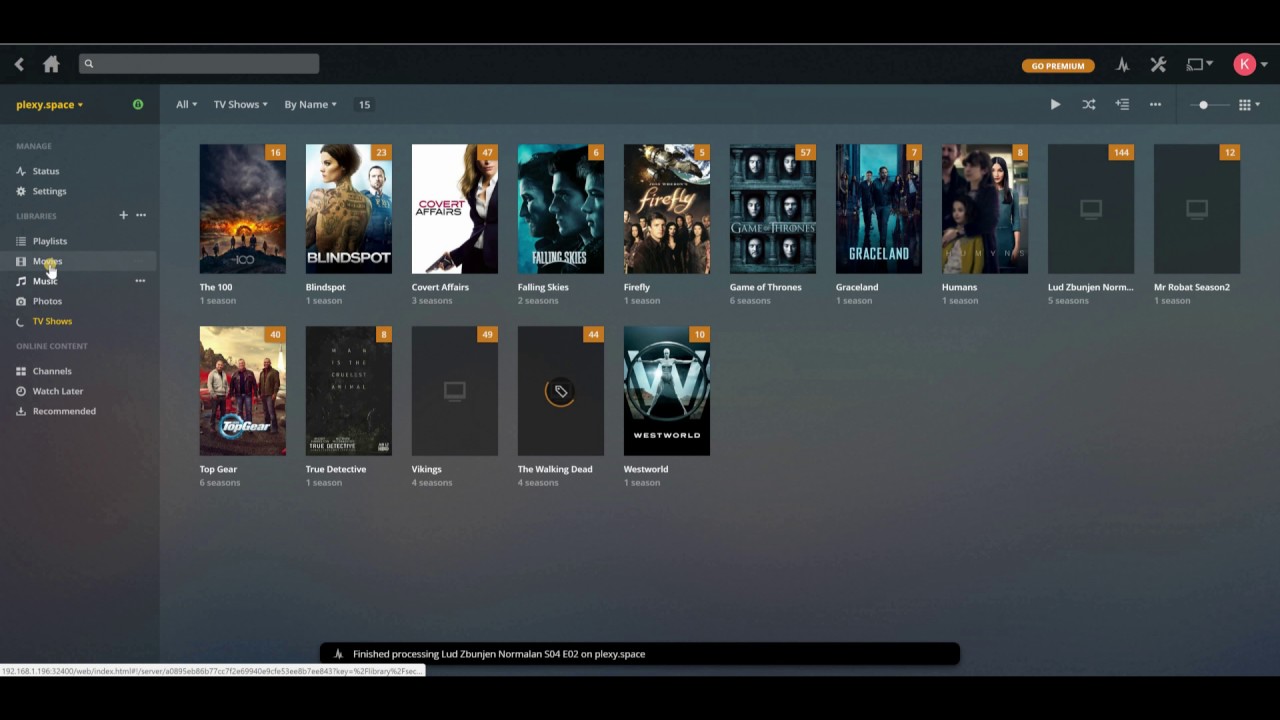The width and height of the screenshot is (1280, 720).
Task: Click the Firefly title text
Action: 636,287
